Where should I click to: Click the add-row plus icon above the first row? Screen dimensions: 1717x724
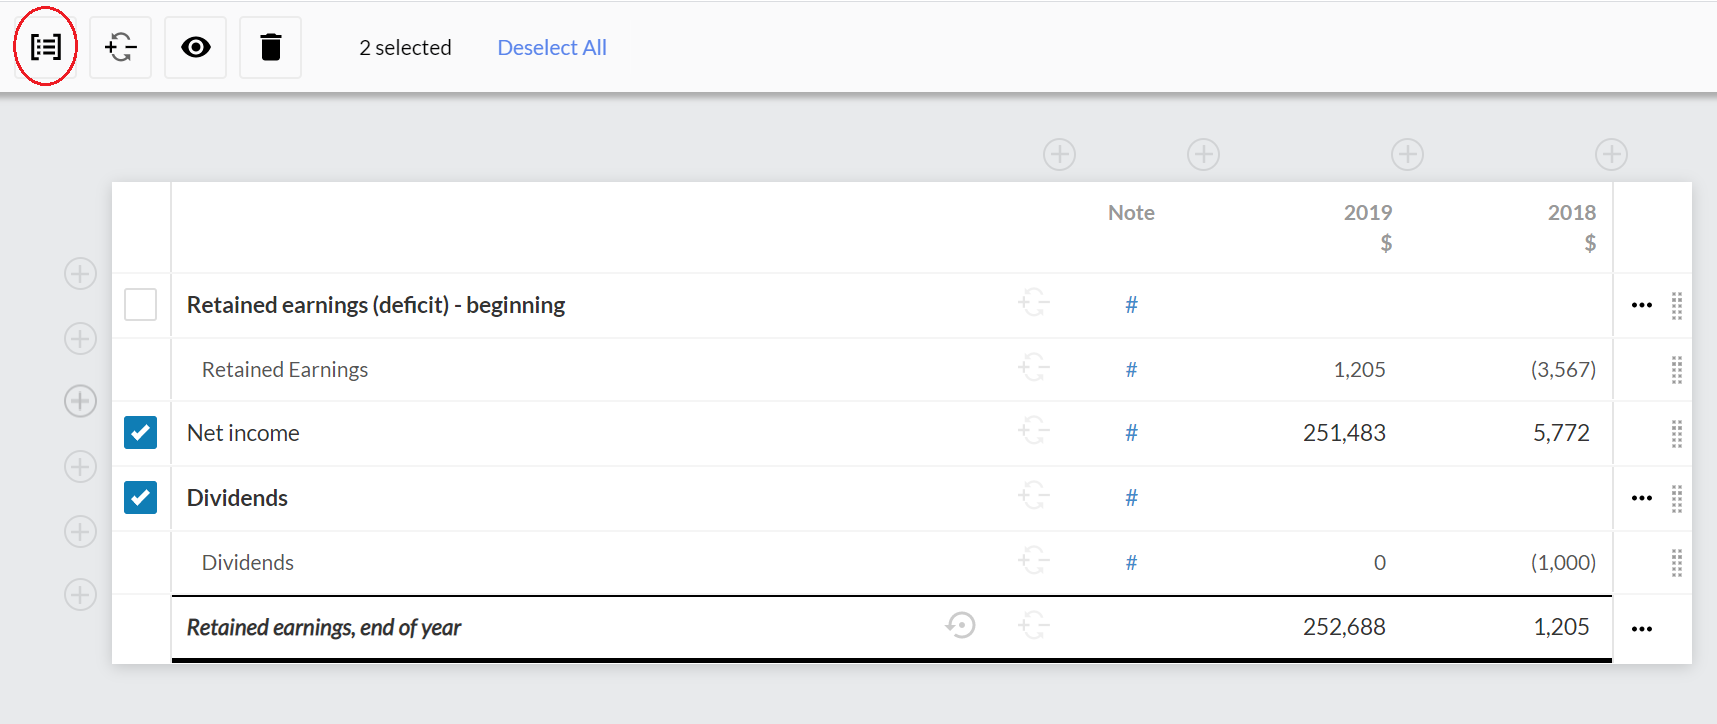point(80,274)
